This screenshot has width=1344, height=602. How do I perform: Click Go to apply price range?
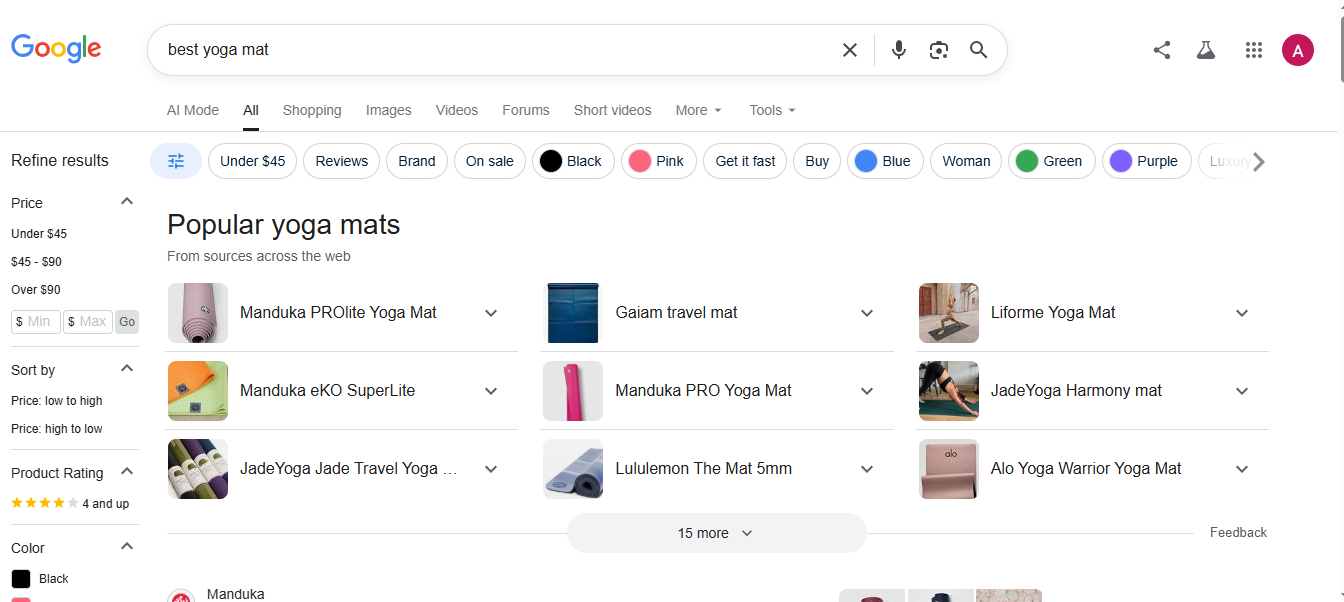[127, 322]
